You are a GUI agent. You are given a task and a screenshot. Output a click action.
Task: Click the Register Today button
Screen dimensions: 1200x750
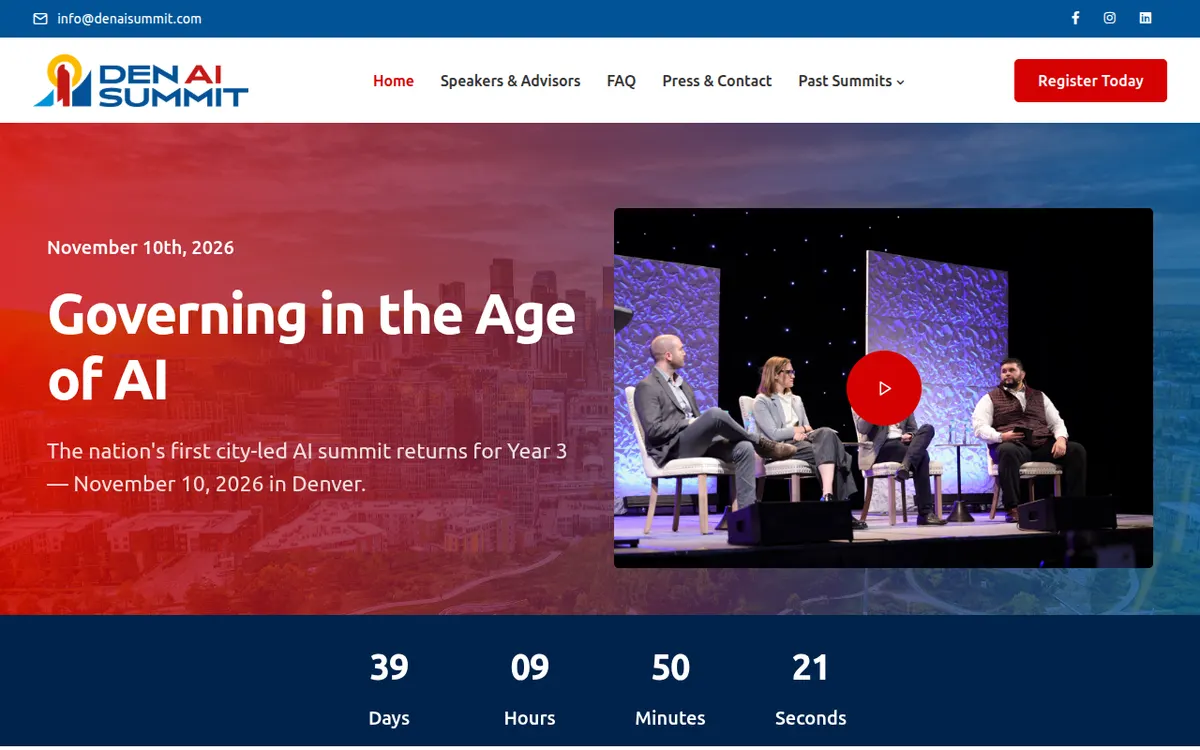click(1090, 81)
